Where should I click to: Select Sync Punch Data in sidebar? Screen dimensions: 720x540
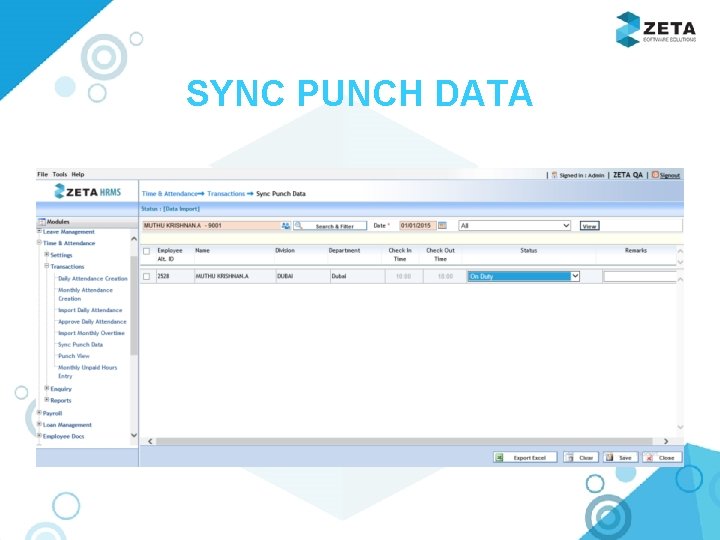pyautogui.click(x=80, y=344)
